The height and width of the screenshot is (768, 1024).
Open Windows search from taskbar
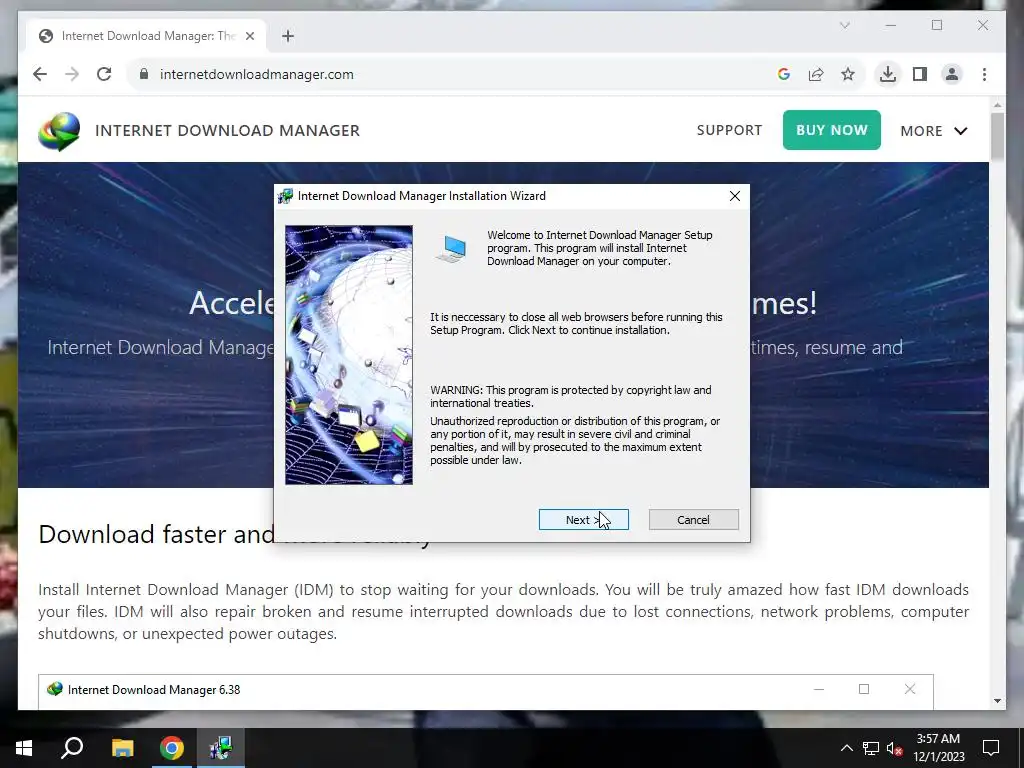pos(72,748)
